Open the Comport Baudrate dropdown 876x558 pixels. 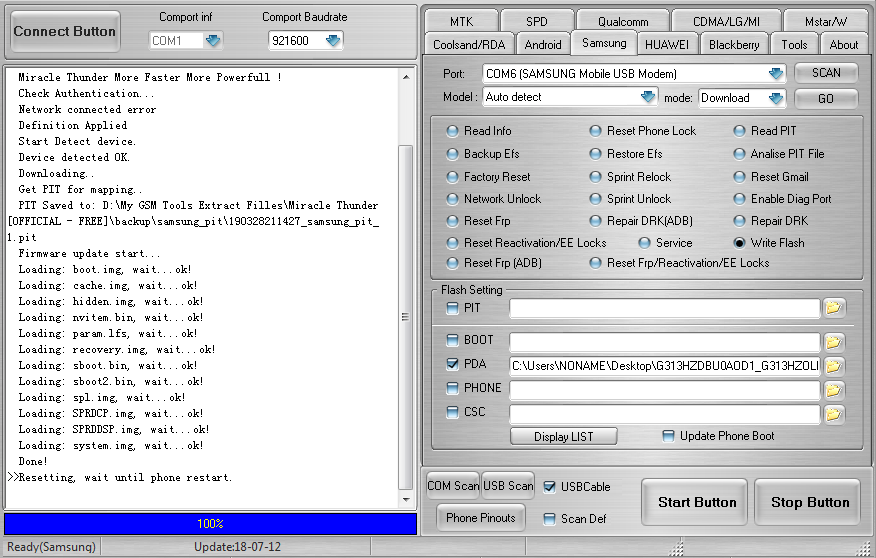coord(333,40)
